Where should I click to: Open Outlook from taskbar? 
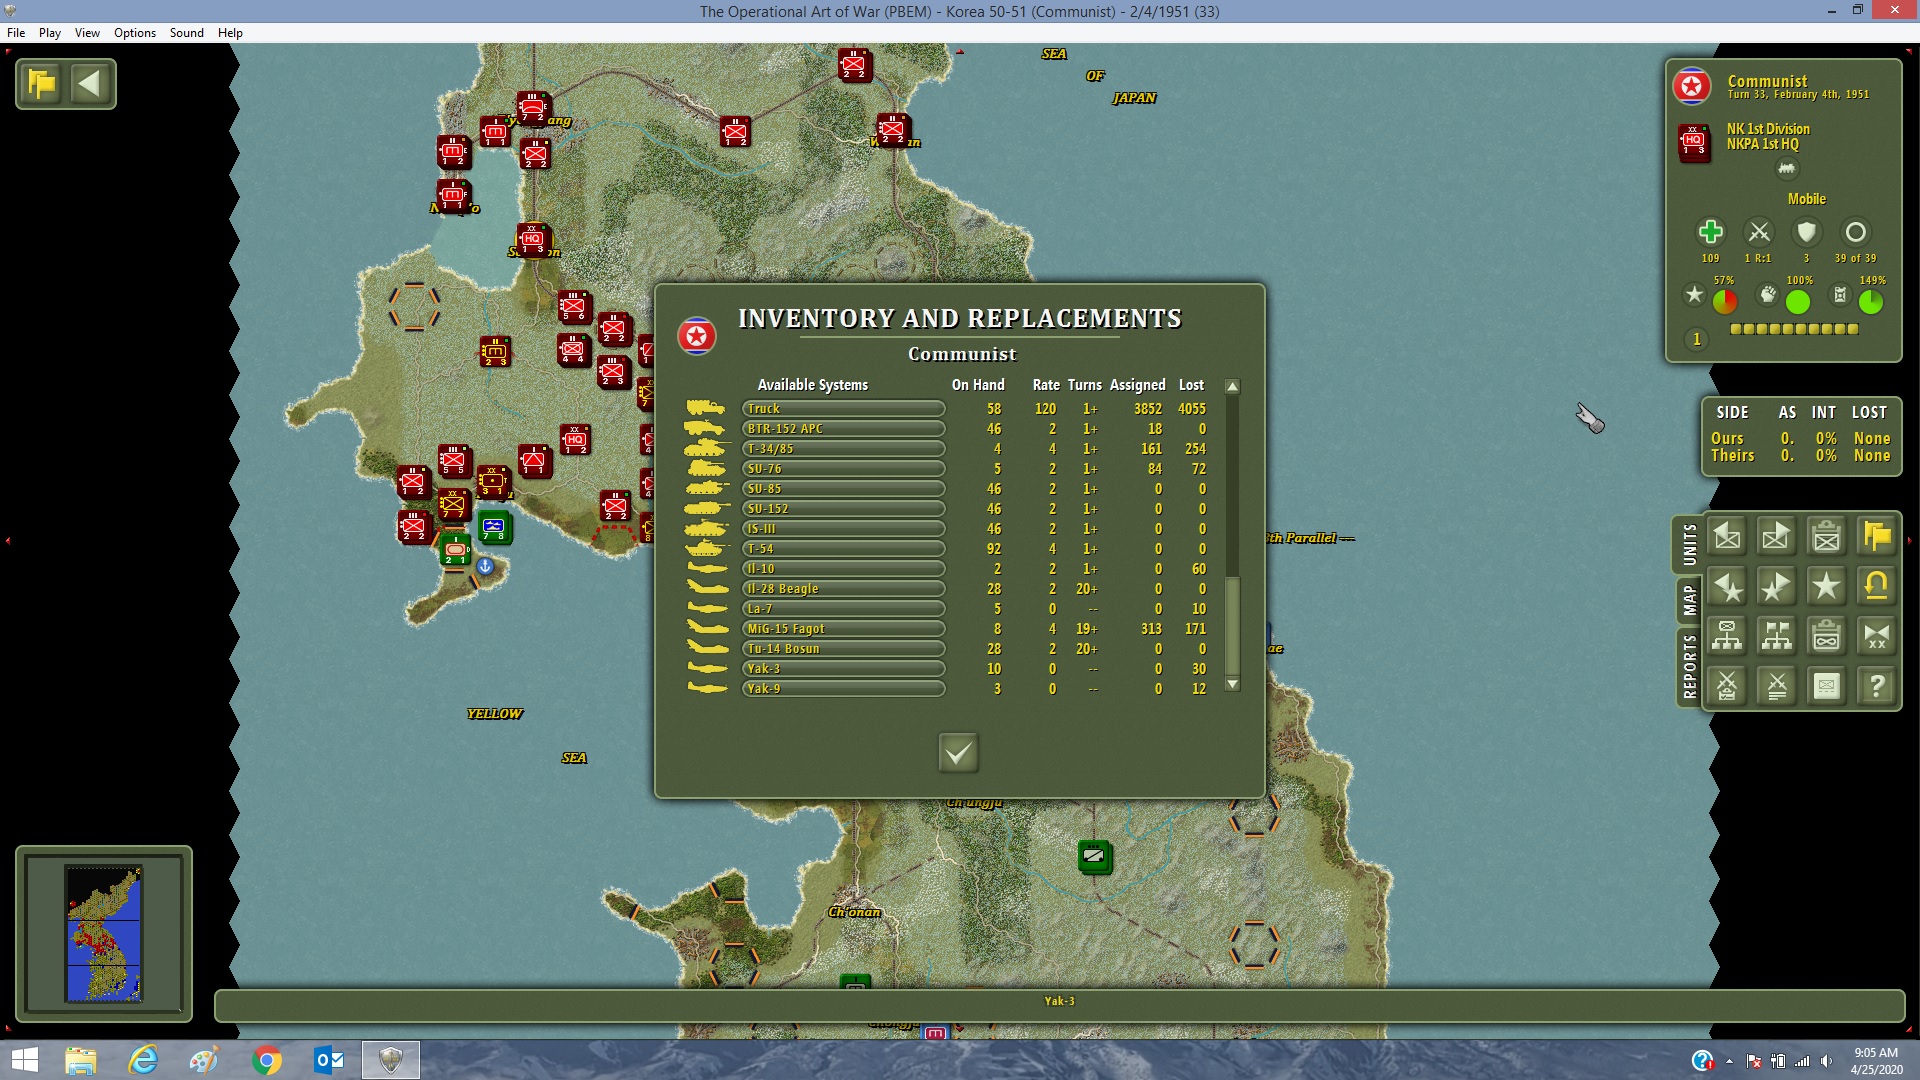328,1060
